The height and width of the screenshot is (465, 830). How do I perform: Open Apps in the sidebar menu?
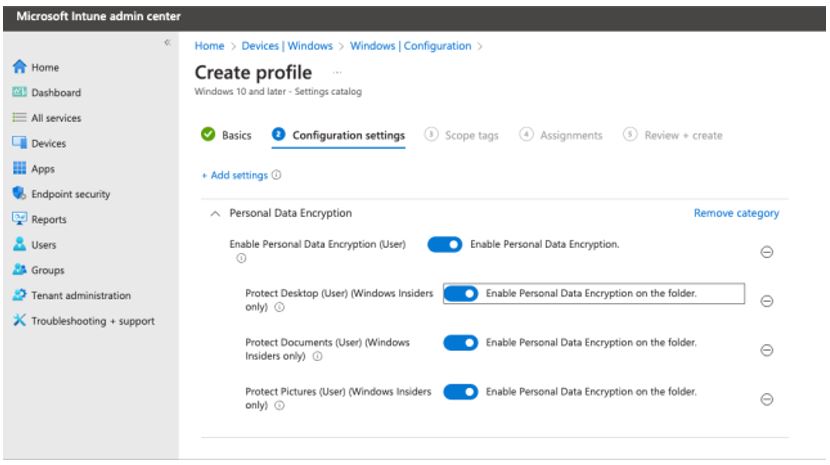[x=43, y=169]
